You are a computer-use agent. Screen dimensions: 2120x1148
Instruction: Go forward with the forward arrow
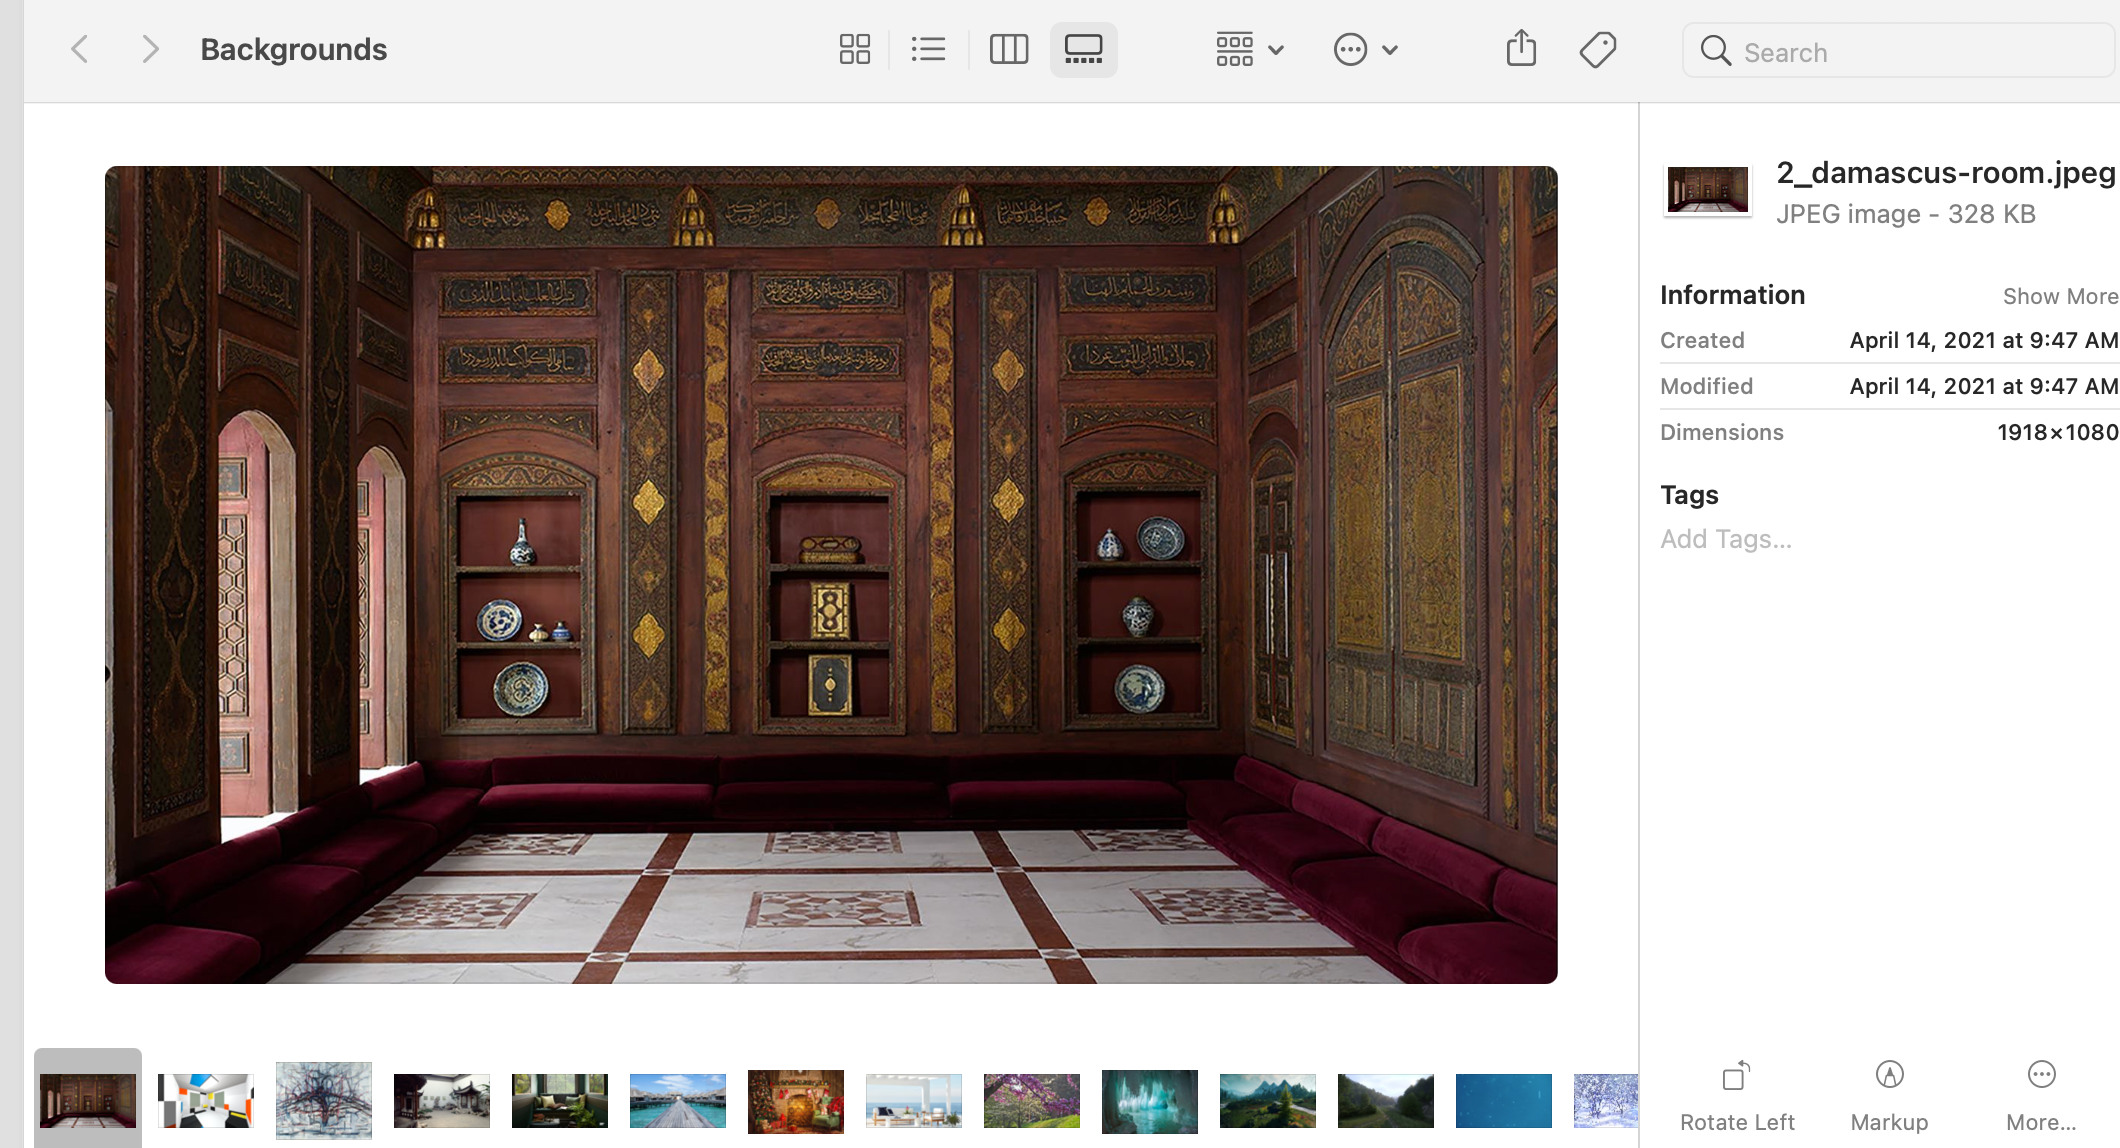point(150,49)
